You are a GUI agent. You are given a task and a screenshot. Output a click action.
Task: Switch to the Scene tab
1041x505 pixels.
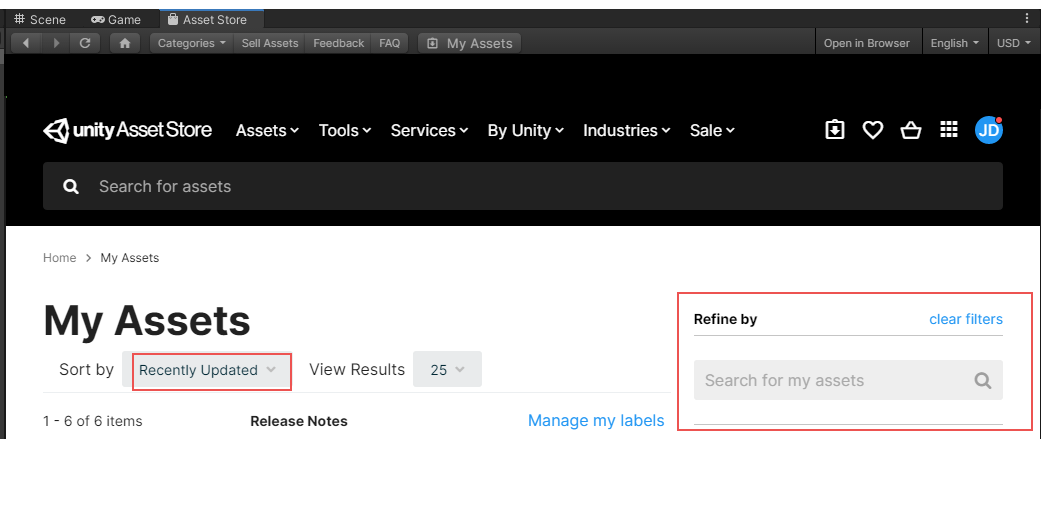pos(40,19)
